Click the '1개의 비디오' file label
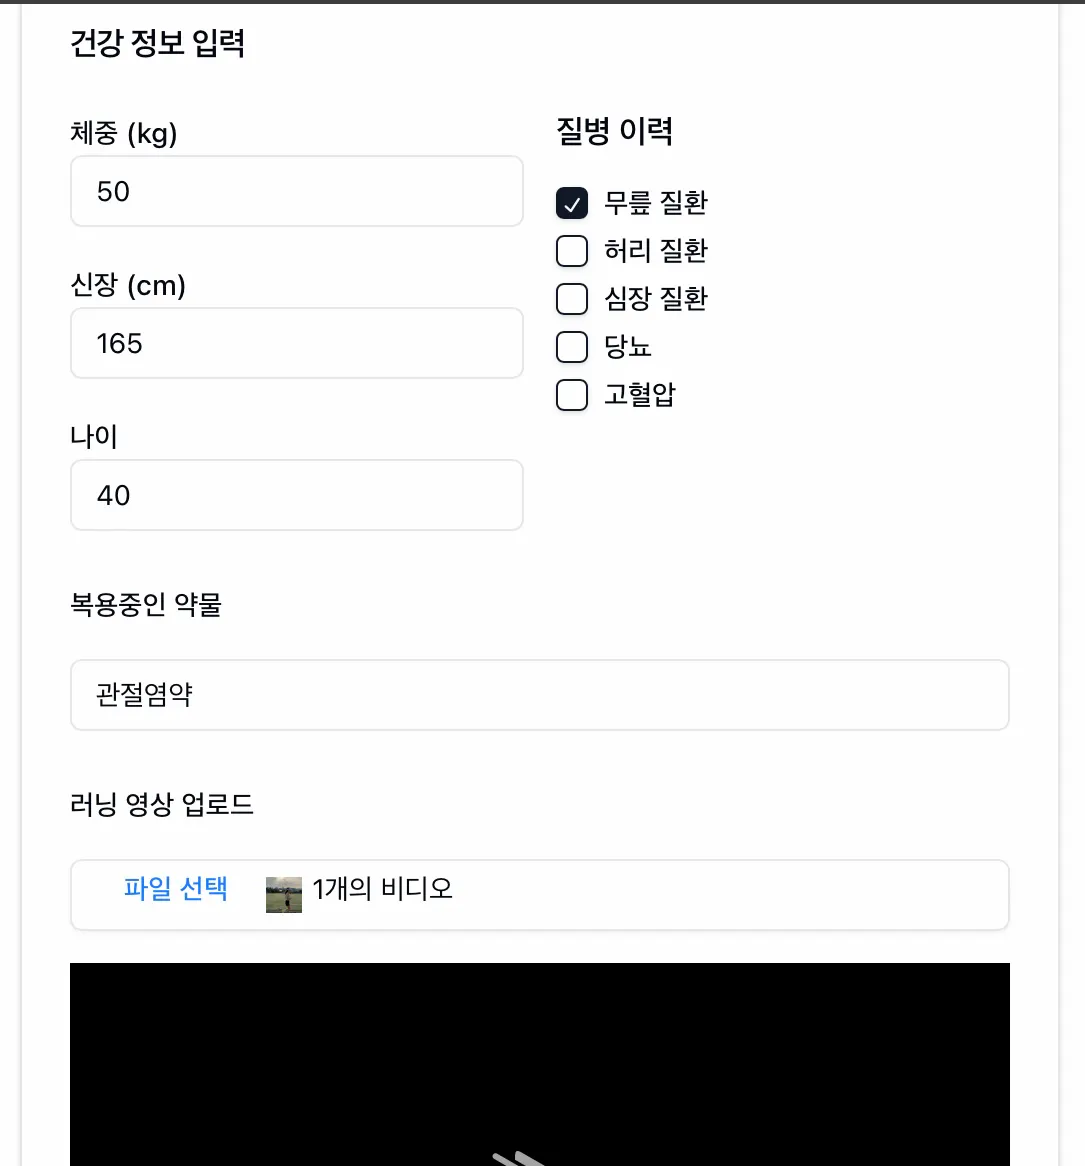The image size is (1085, 1166). coord(383,889)
